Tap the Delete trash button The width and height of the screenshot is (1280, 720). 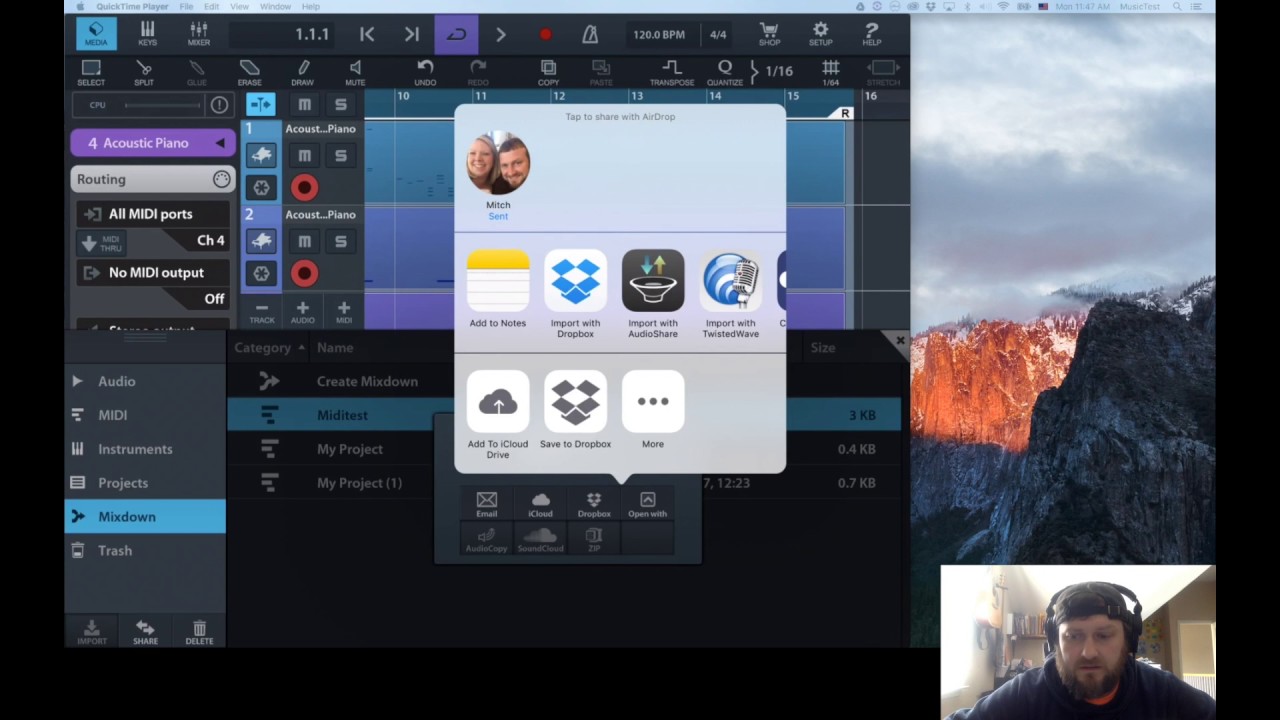(x=199, y=631)
